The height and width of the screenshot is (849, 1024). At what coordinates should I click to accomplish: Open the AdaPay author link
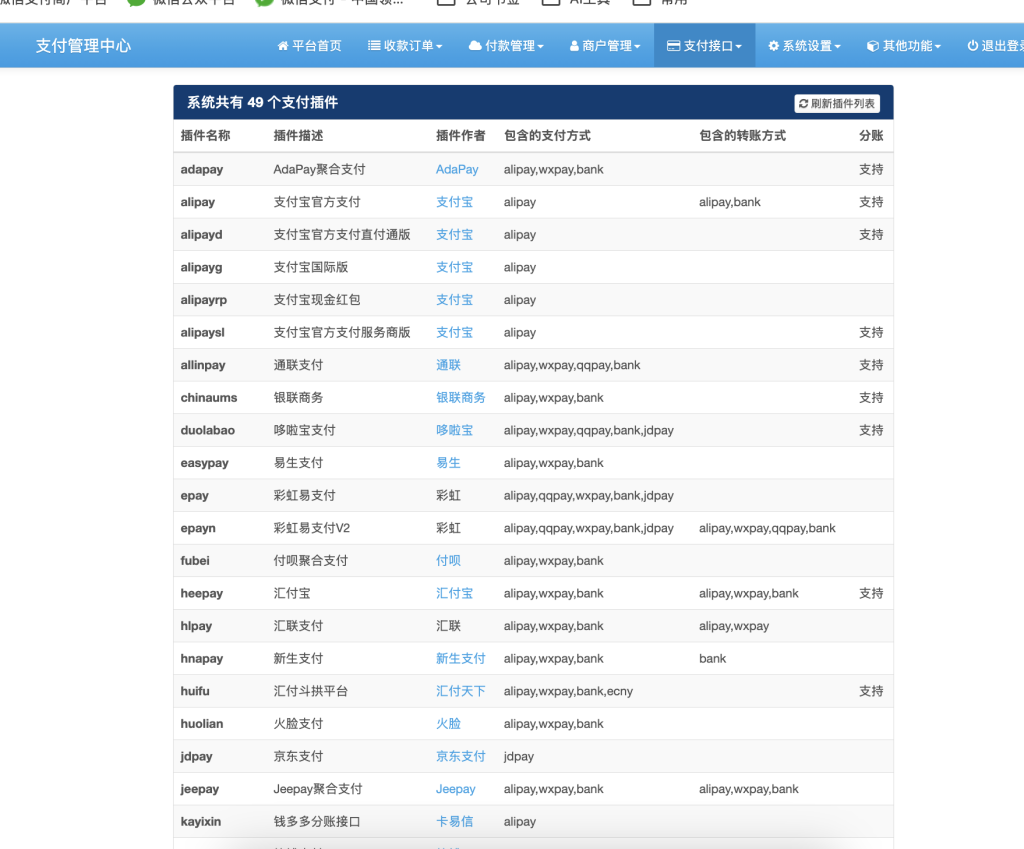point(457,170)
